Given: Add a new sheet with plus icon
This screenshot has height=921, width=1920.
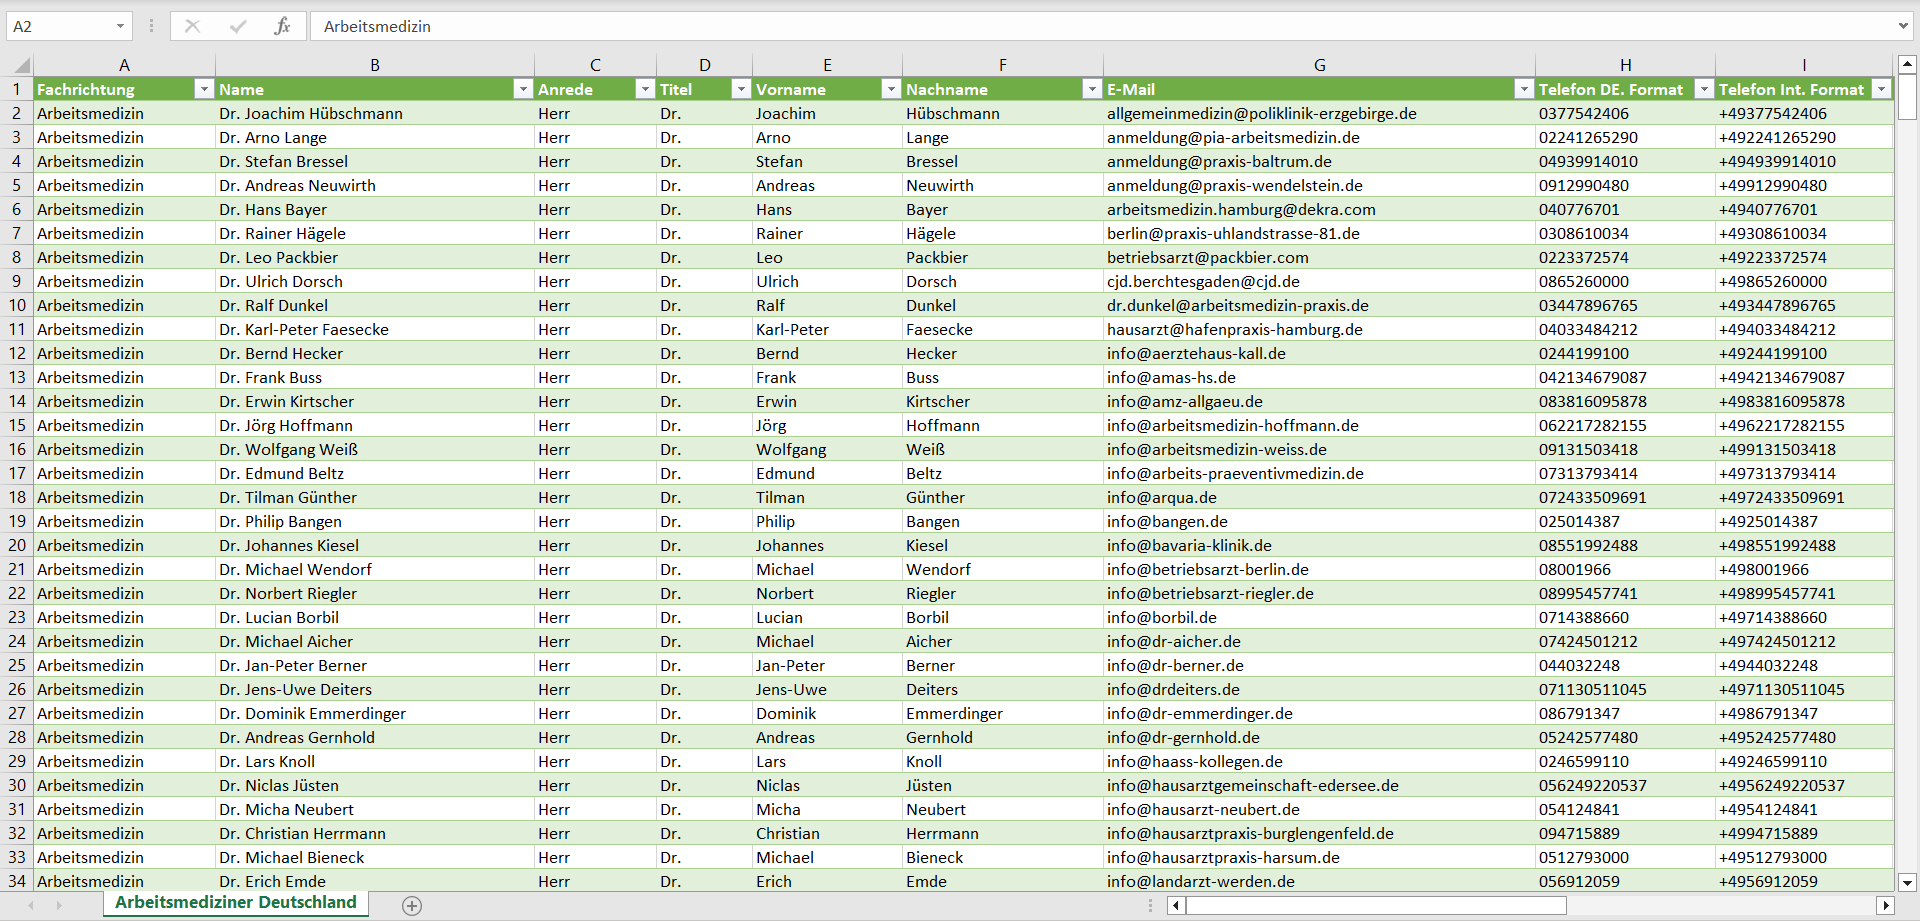Looking at the screenshot, I should pyautogui.click(x=412, y=905).
